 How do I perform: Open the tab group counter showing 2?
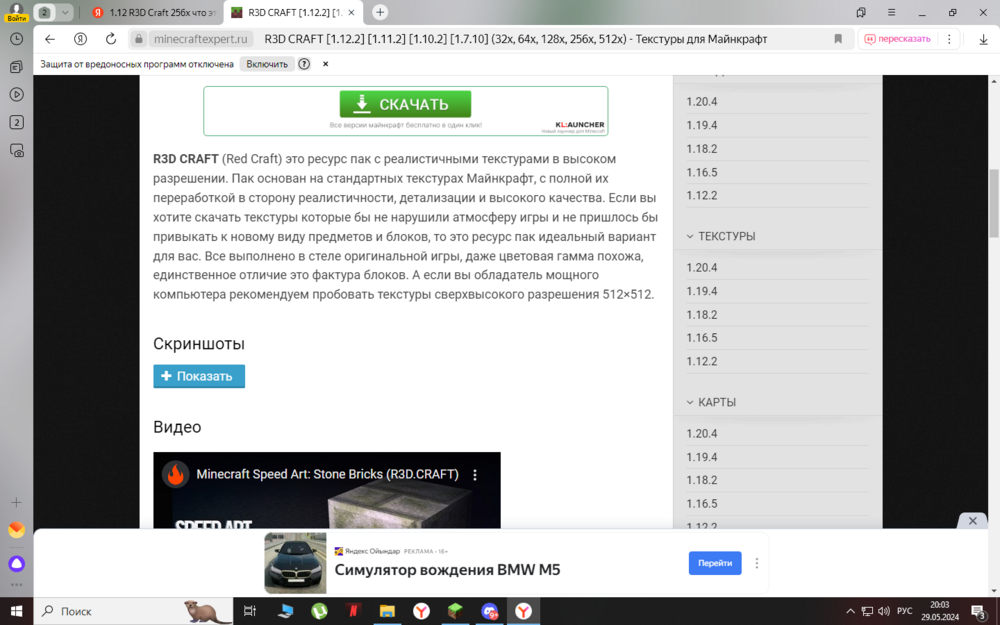44,12
